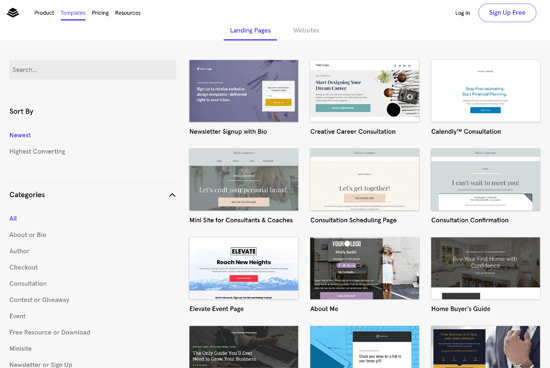Viewport: 550px width, 368px height.
Task: Click the Sign Up Free button
Action: (x=507, y=13)
